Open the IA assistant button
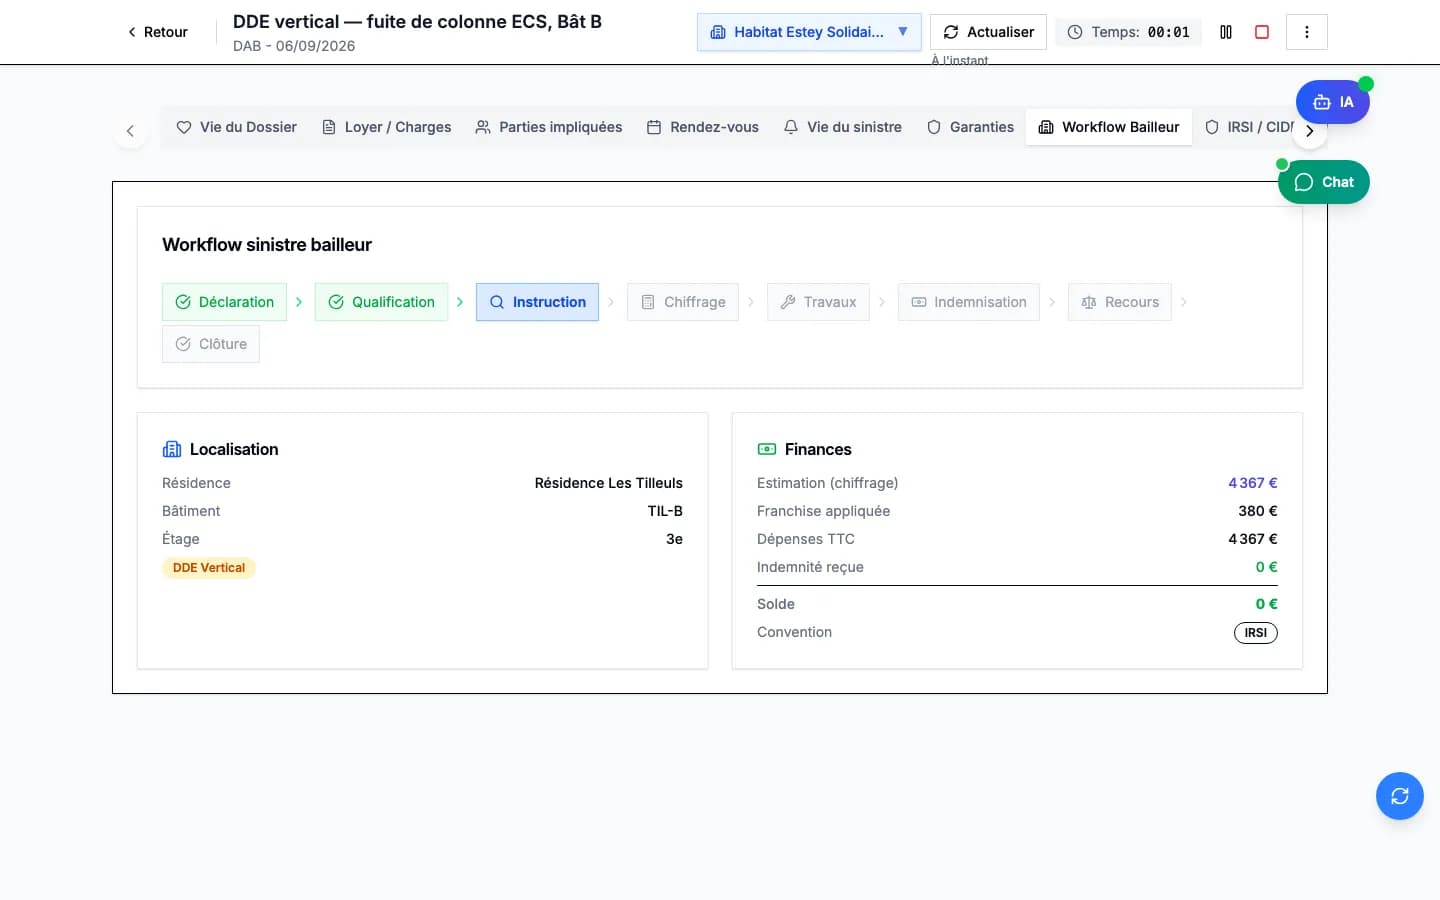Screen dimensions: 1440x900 coord(1333,102)
